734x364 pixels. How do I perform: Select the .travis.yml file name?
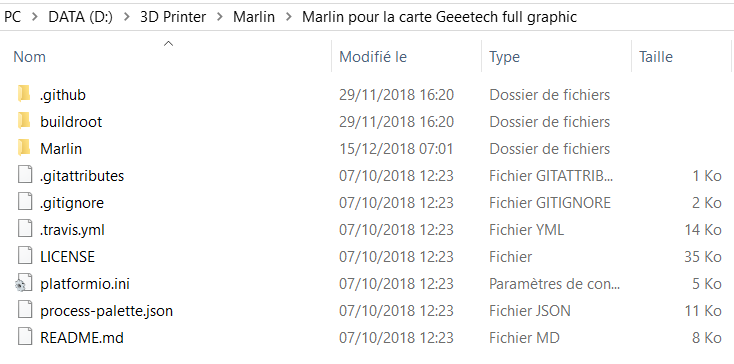[72, 230]
